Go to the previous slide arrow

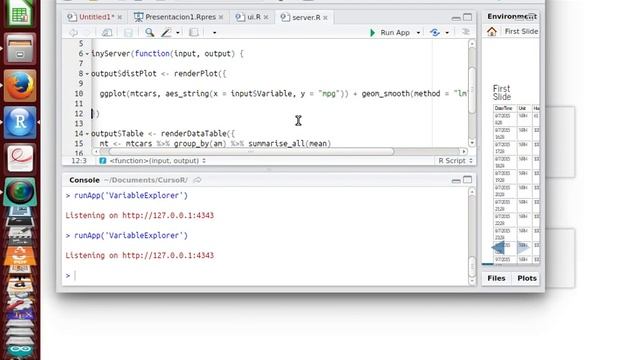point(498,247)
